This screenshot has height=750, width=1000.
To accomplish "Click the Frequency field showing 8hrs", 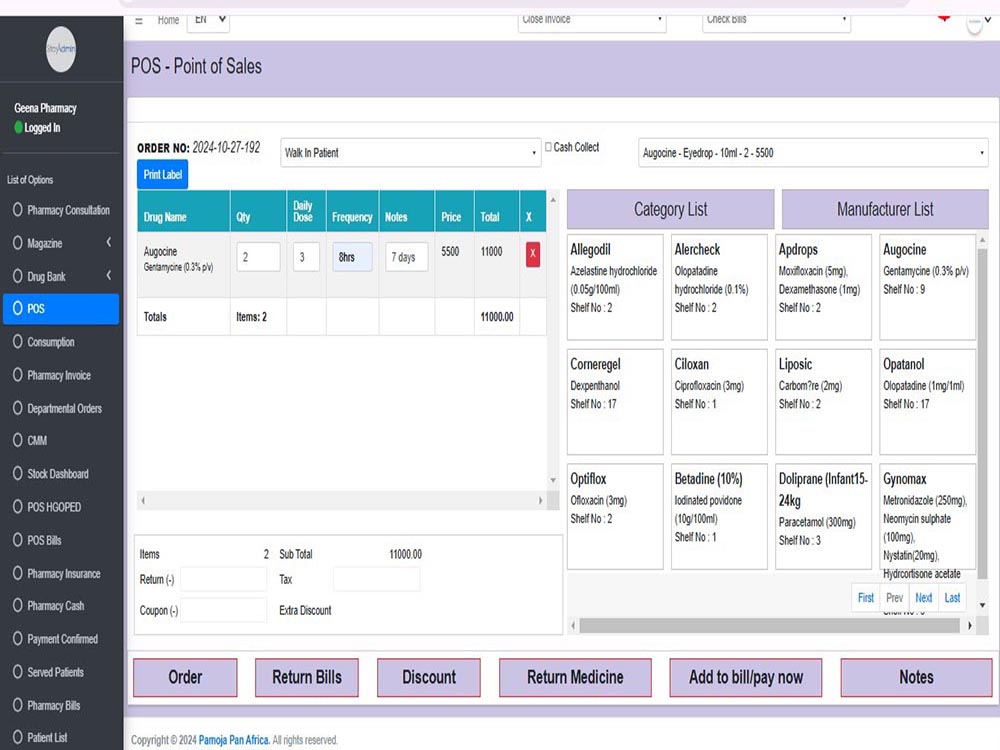I will click(x=352, y=257).
